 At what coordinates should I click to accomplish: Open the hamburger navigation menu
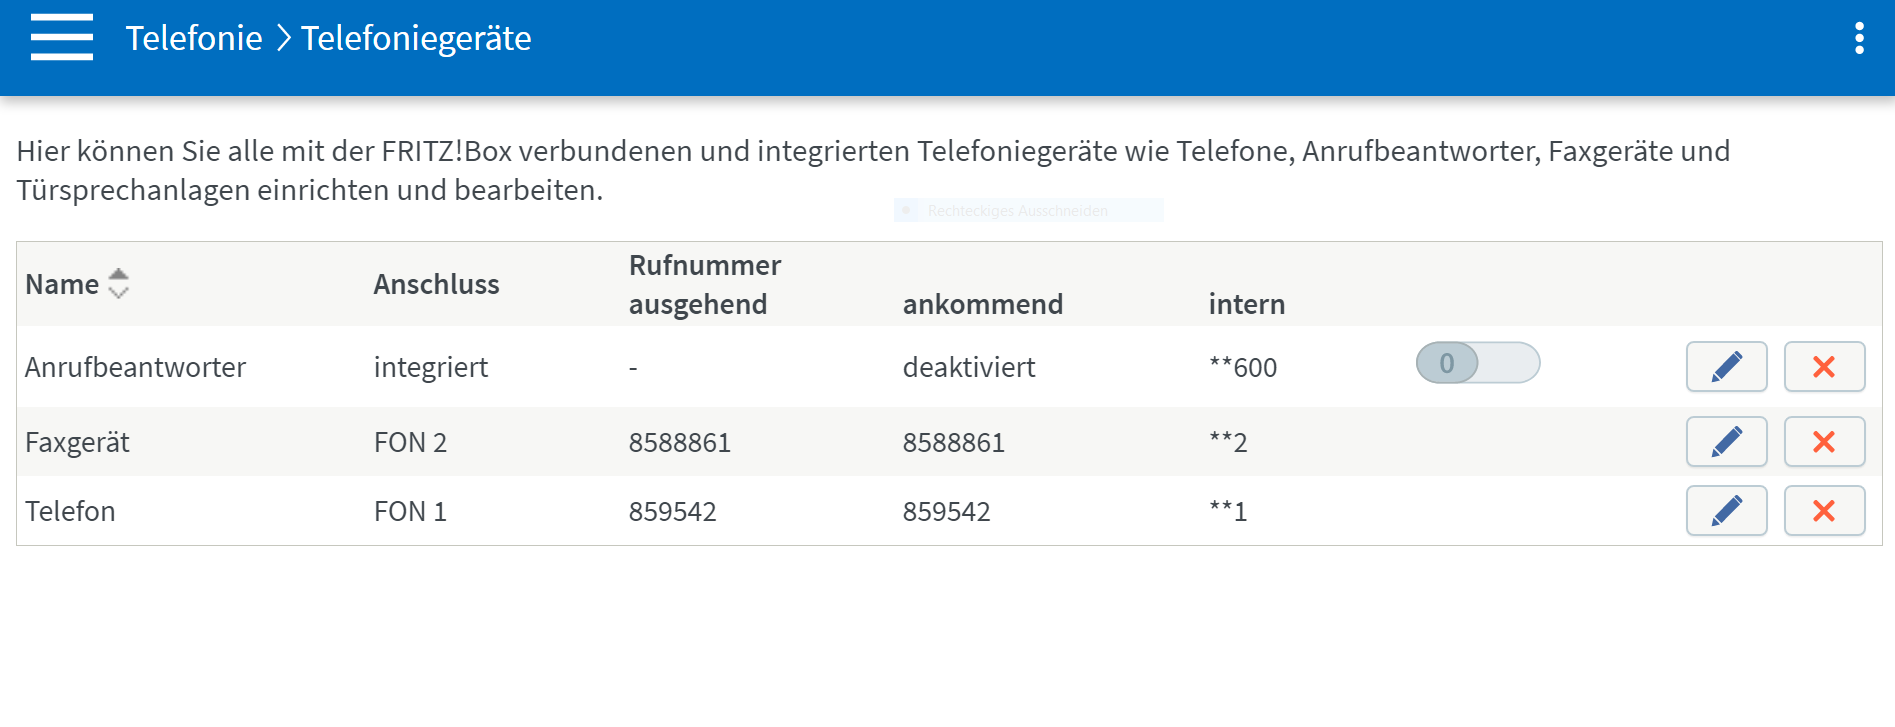(62, 38)
